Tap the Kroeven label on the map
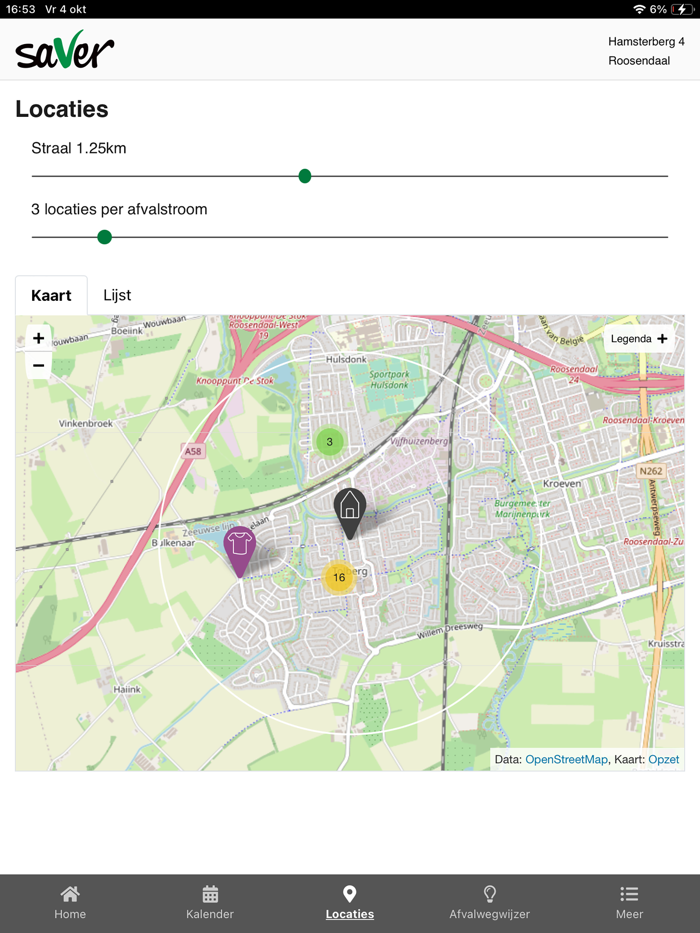The width and height of the screenshot is (700, 933). (x=562, y=484)
